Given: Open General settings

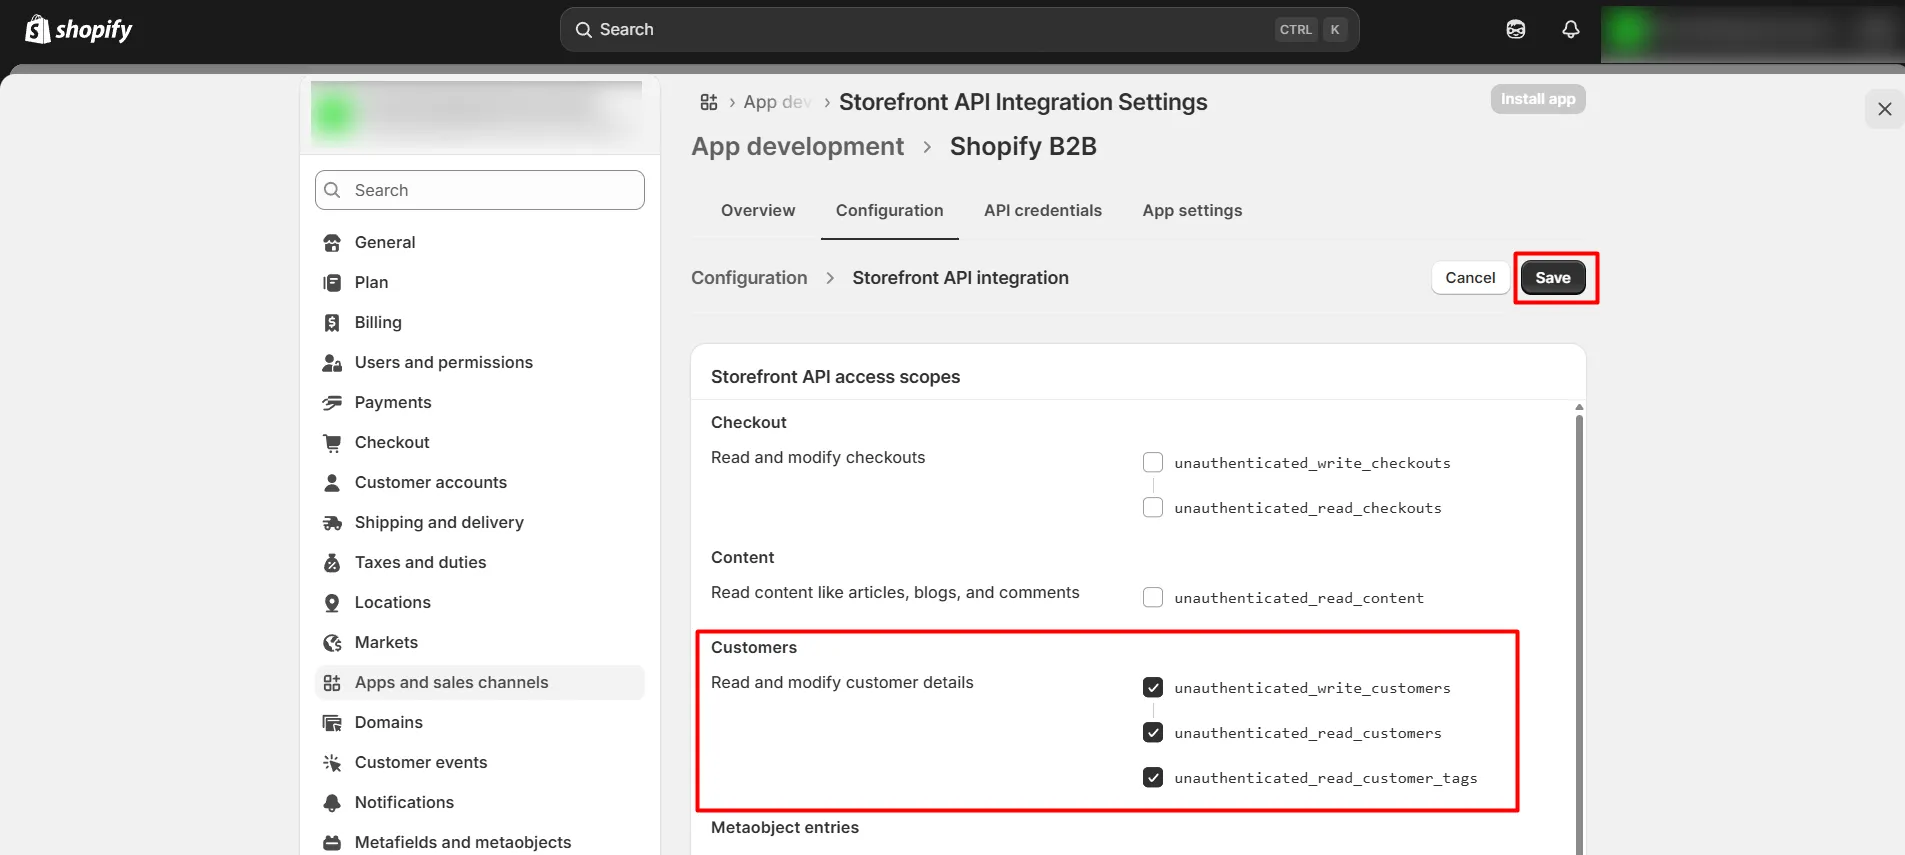Looking at the screenshot, I should pyautogui.click(x=480, y=243).
